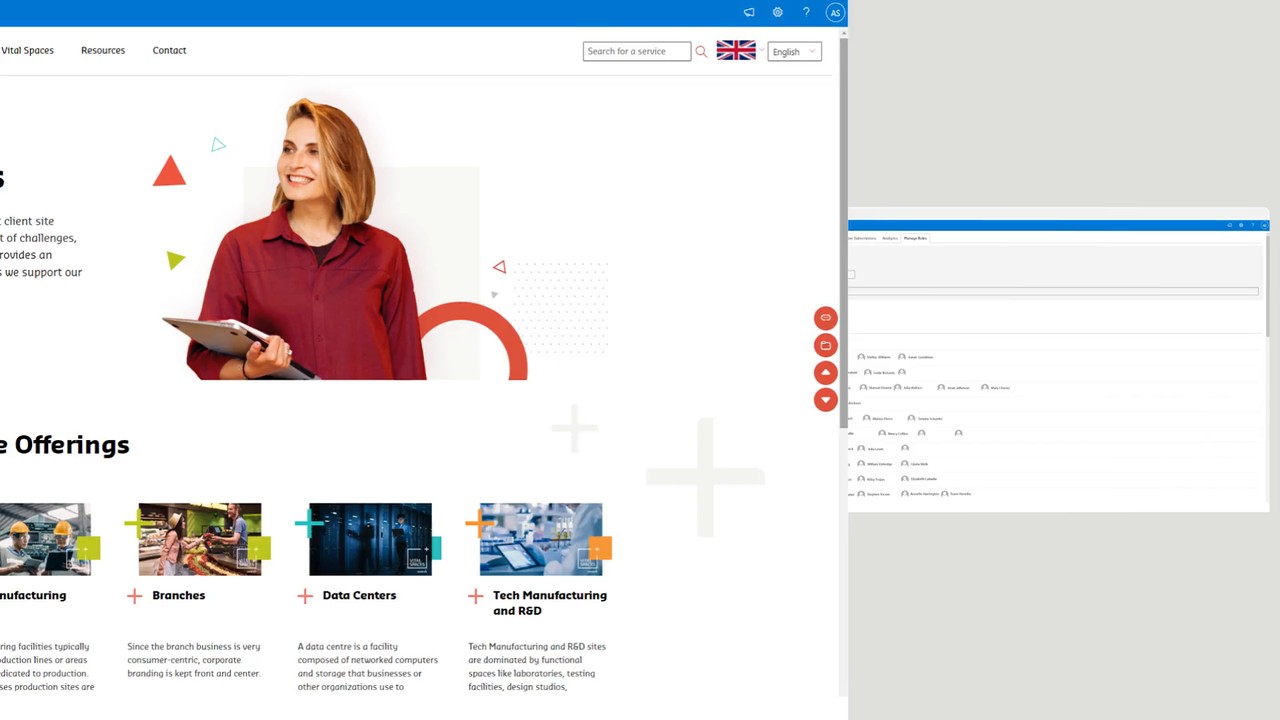This screenshot has height=720, width=1280.
Task: Expand the Branches plus icon
Action: (x=135, y=596)
